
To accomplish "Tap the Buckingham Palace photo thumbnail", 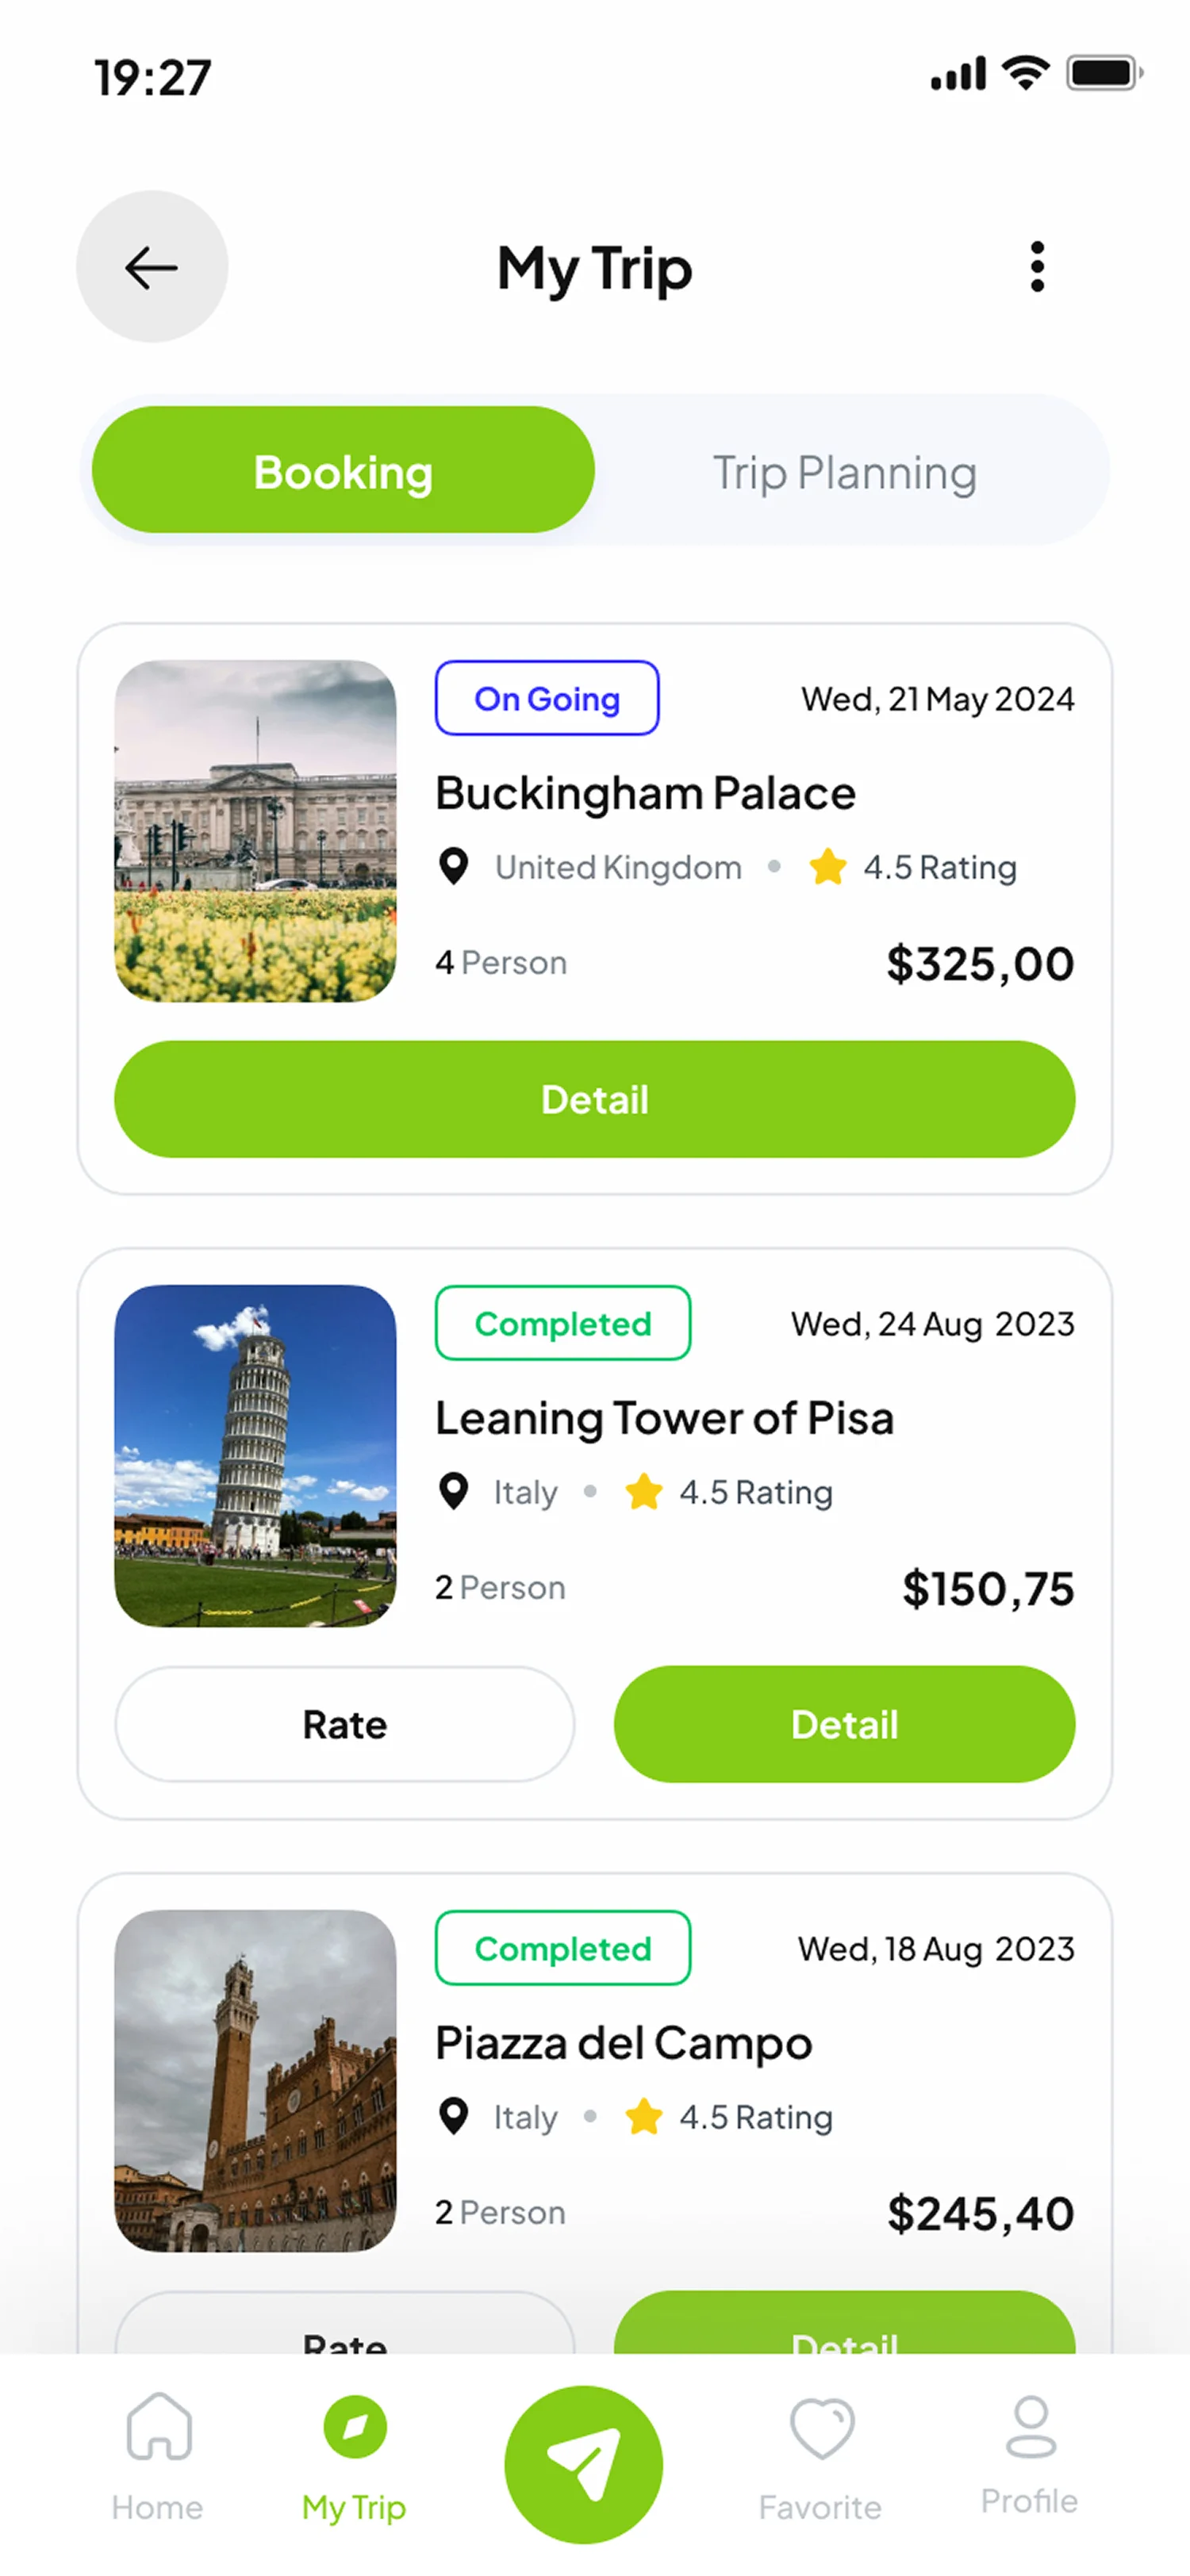I will tap(256, 831).
